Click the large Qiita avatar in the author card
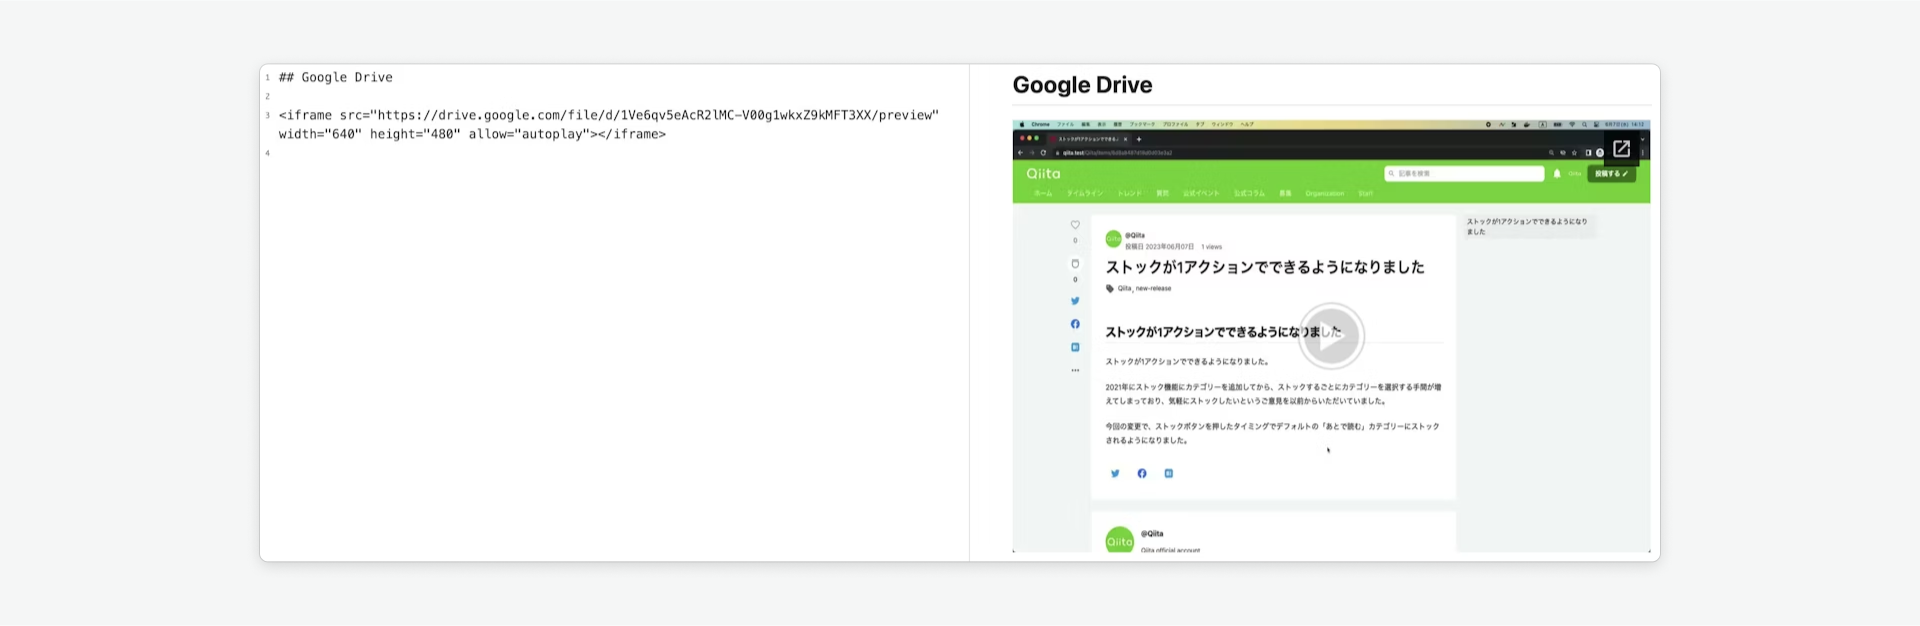 point(1120,540)
